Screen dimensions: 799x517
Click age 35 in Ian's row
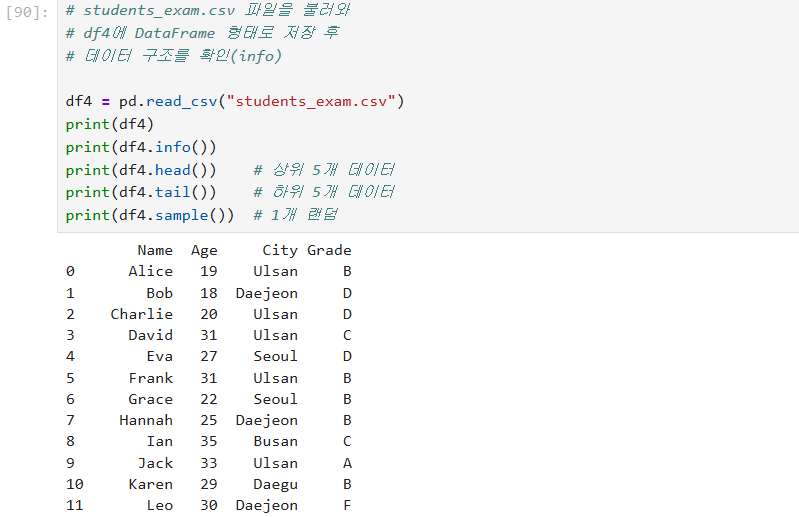point(208,442)
